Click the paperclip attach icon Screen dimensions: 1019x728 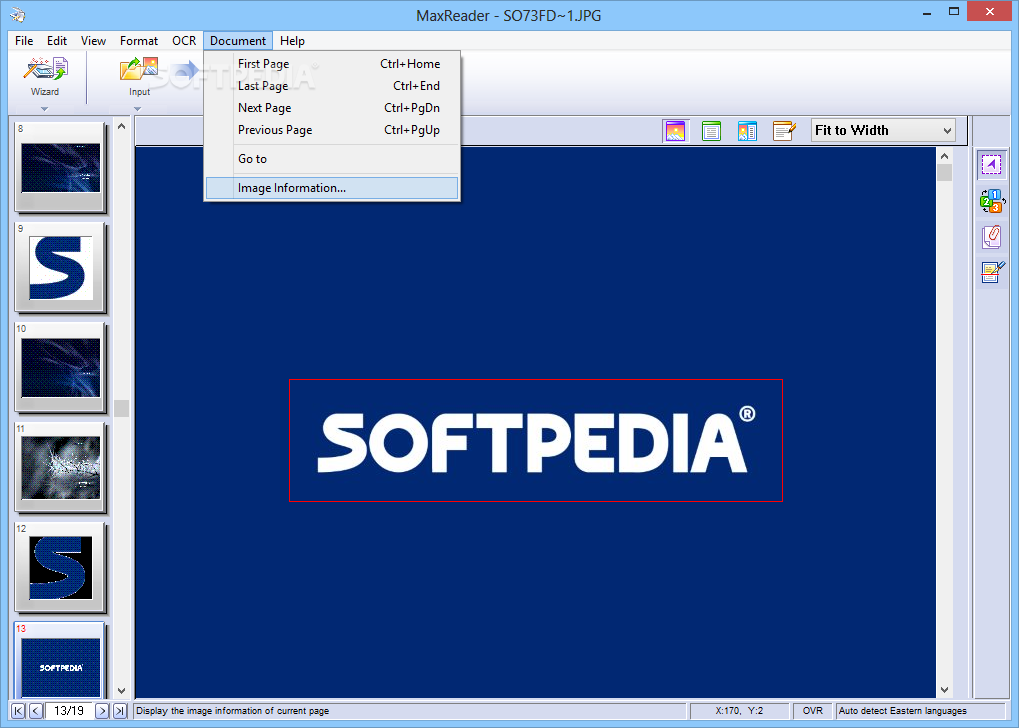992,237
